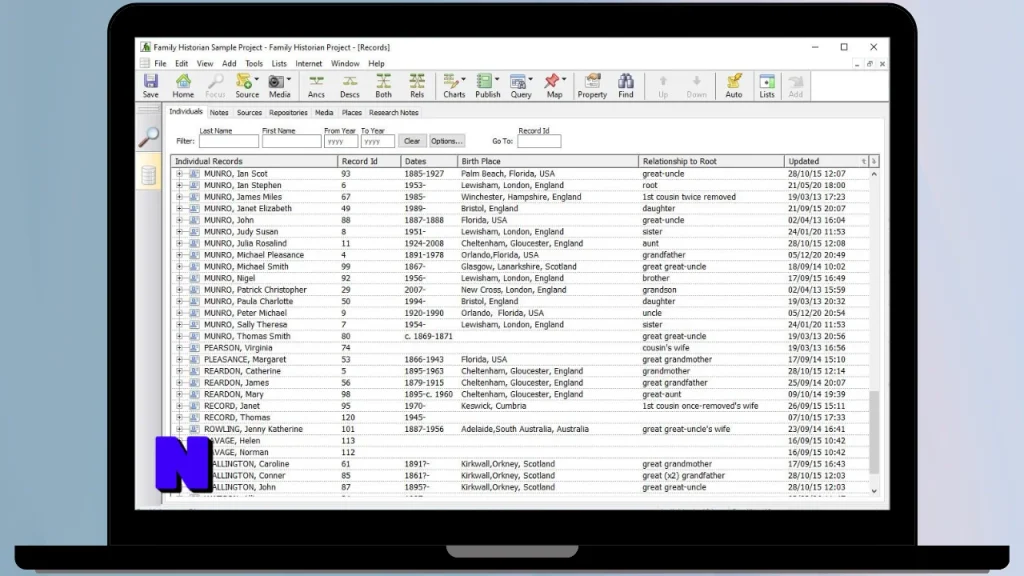Image resolution: width=1024 pixels, height=576 pixels.
Task: Go to Home view icon
Action: coord(183,86)
